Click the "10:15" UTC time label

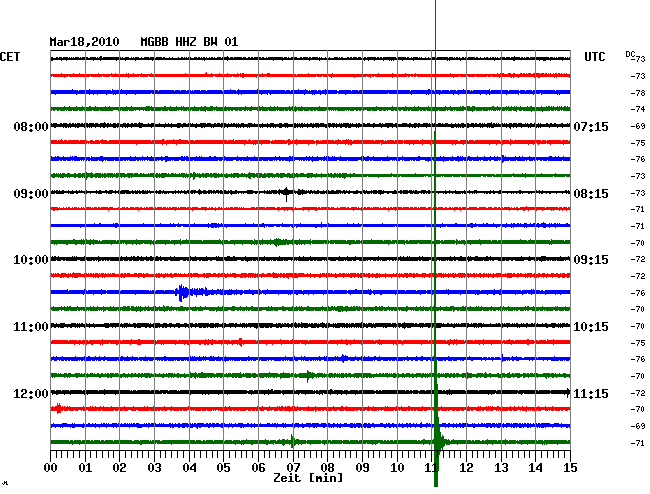pos(591,327)
